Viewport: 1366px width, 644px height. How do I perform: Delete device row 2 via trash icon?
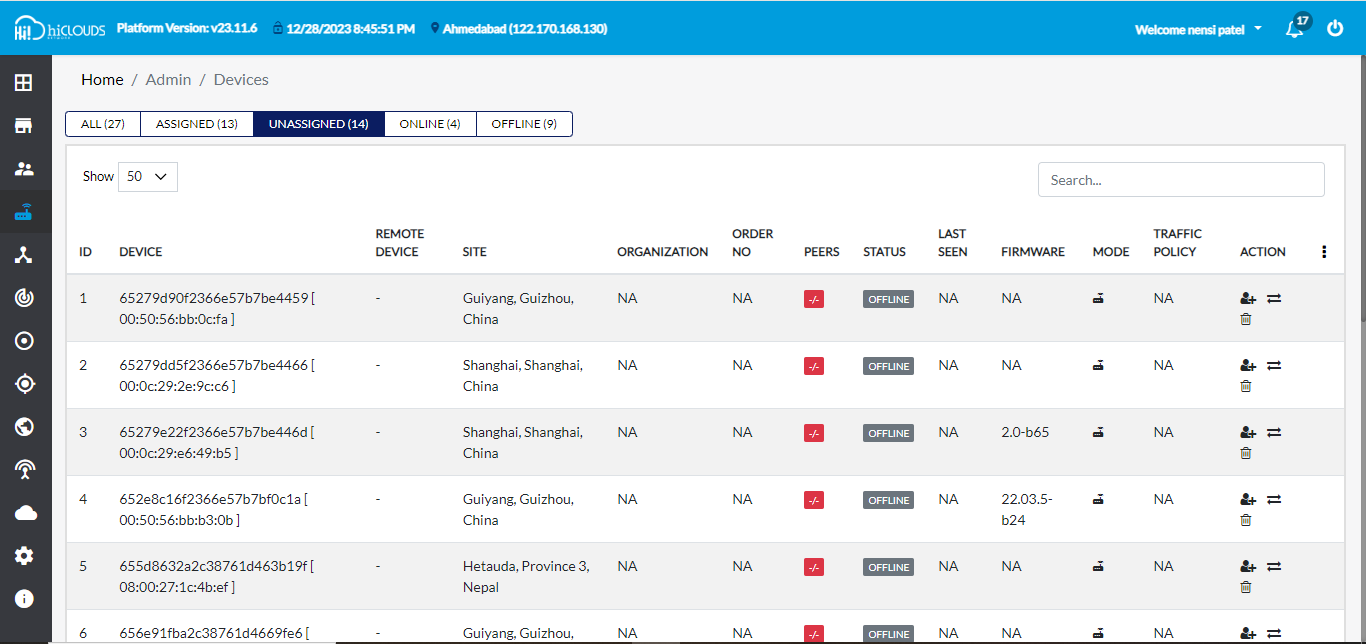pos(1246,386)
